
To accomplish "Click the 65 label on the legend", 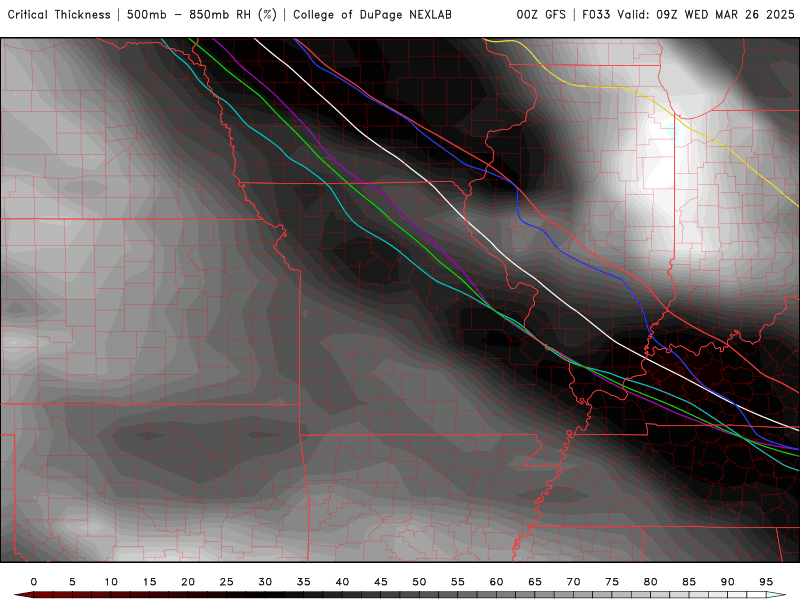I will tap(535, 582).
